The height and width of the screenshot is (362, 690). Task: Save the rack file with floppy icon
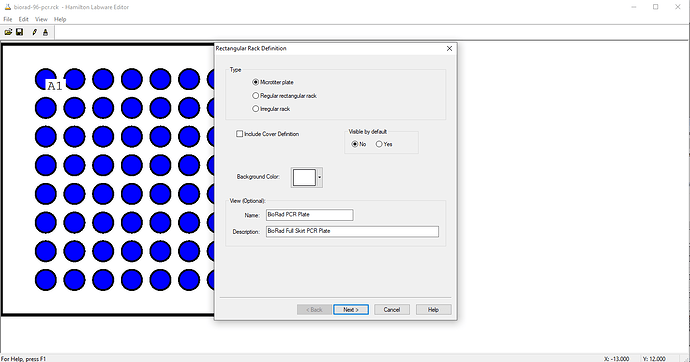coord(19,32)
